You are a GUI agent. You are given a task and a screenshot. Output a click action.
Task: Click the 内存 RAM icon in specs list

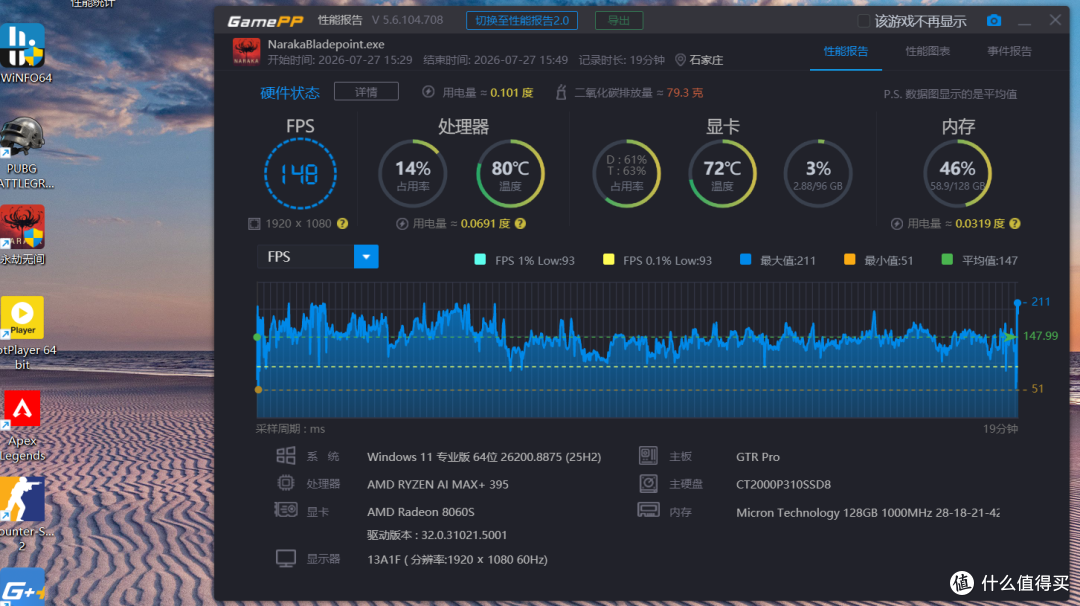pos(648,511)
